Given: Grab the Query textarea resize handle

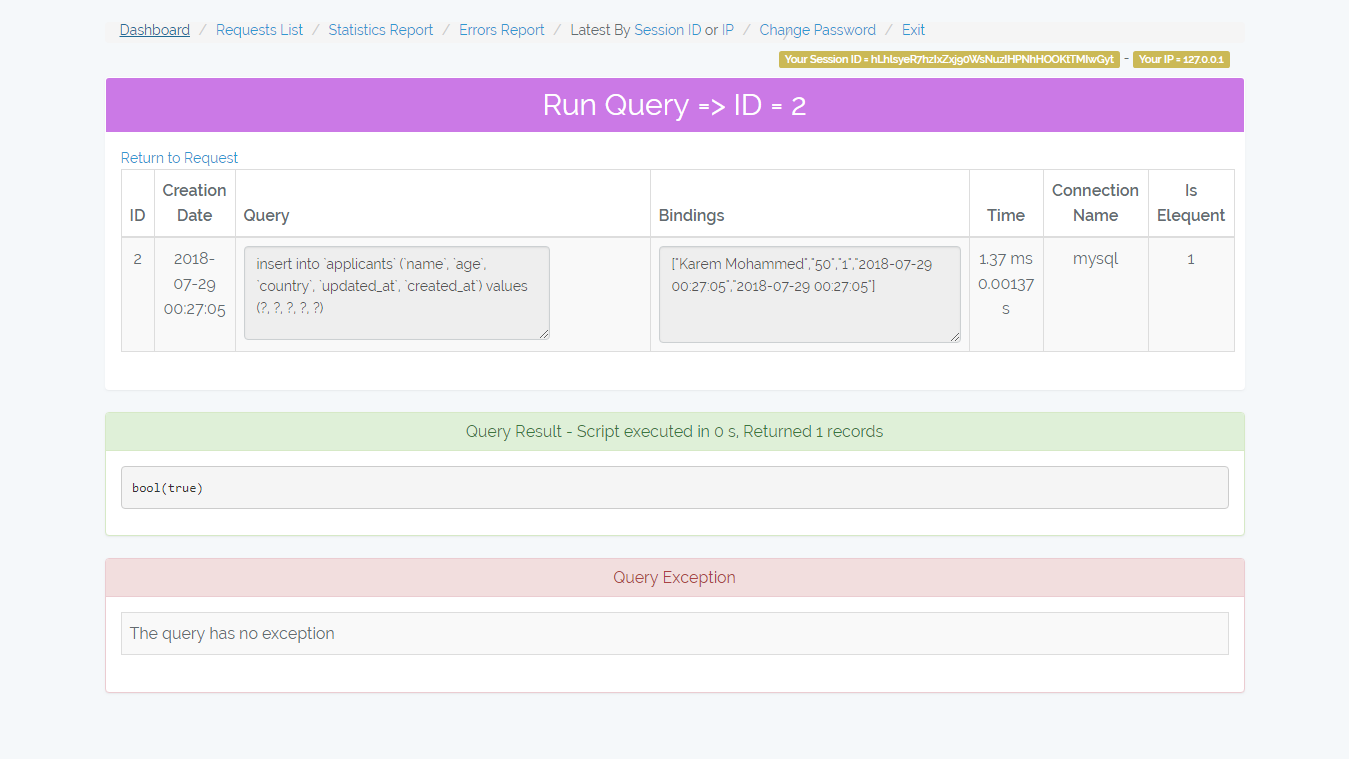Looking at the screenshot, I should [x=543, y=334].
